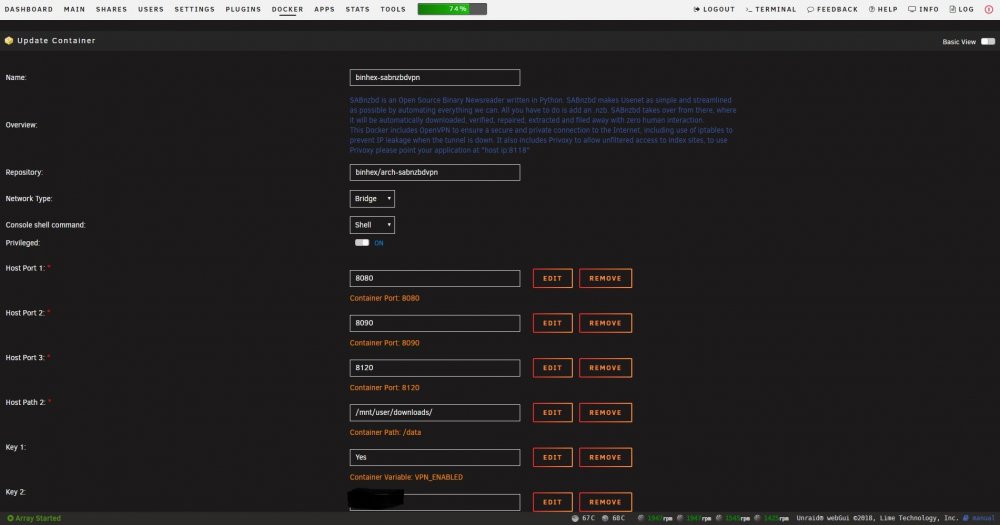Click the manual link in footer

pyautogui.click(x=983, y=518)
